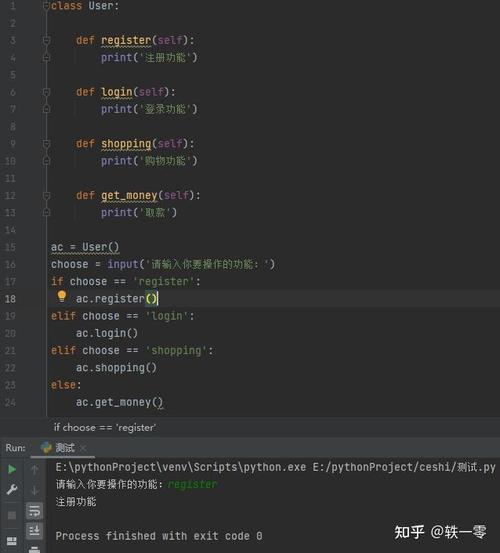Click the Up the stack trace arrow
500x553 pixels.
pyautogui.click(x=35, y=469)
